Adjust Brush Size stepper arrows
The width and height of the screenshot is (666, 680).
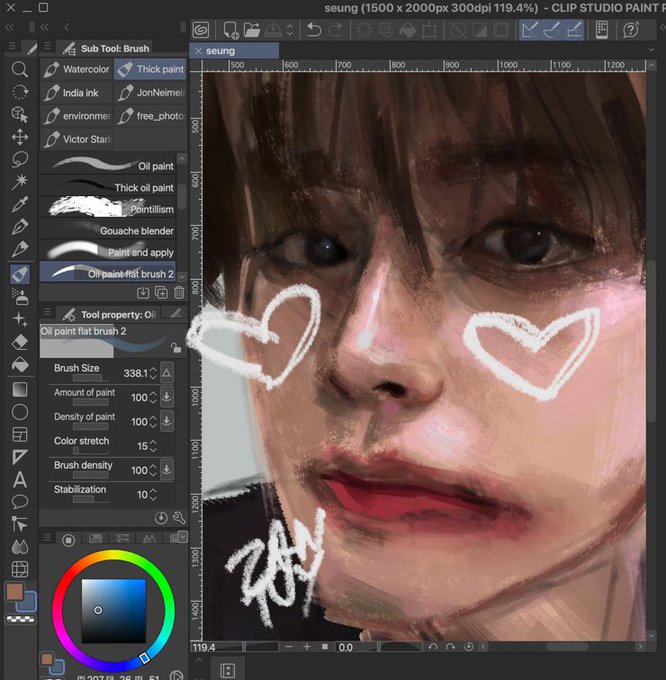(153, 373)
